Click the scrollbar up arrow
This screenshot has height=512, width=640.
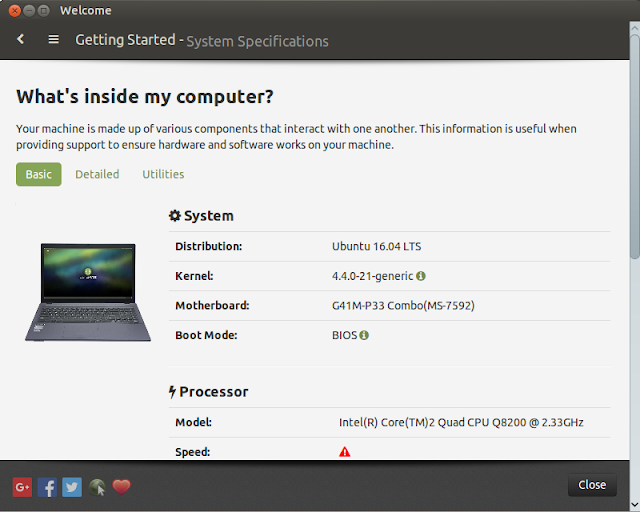(635, 29)
